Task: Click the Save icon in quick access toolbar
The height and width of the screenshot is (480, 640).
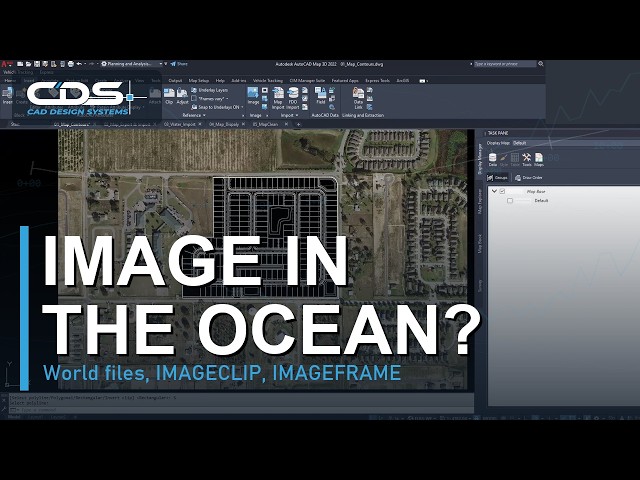Action: pos(37,64)
